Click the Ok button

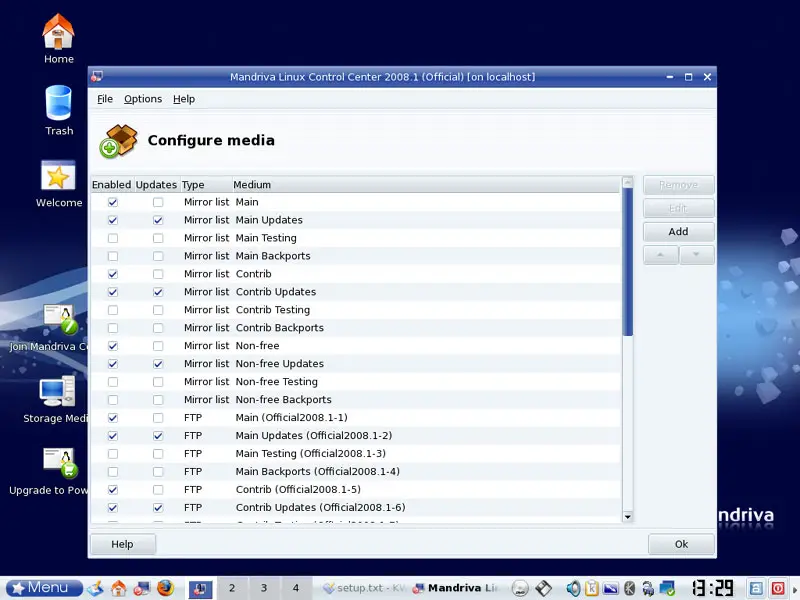[681, 544]
